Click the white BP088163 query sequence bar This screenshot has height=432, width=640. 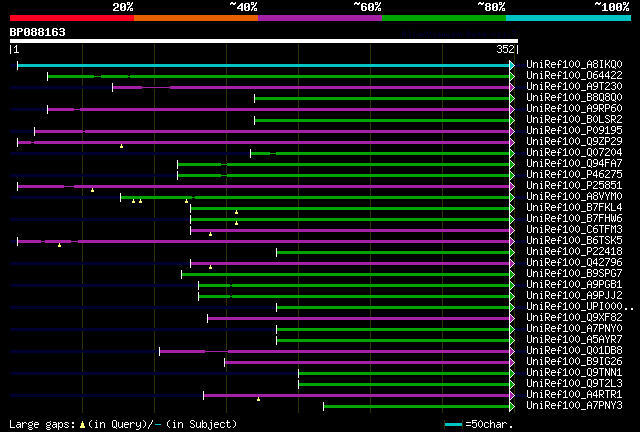pos(264,41)
